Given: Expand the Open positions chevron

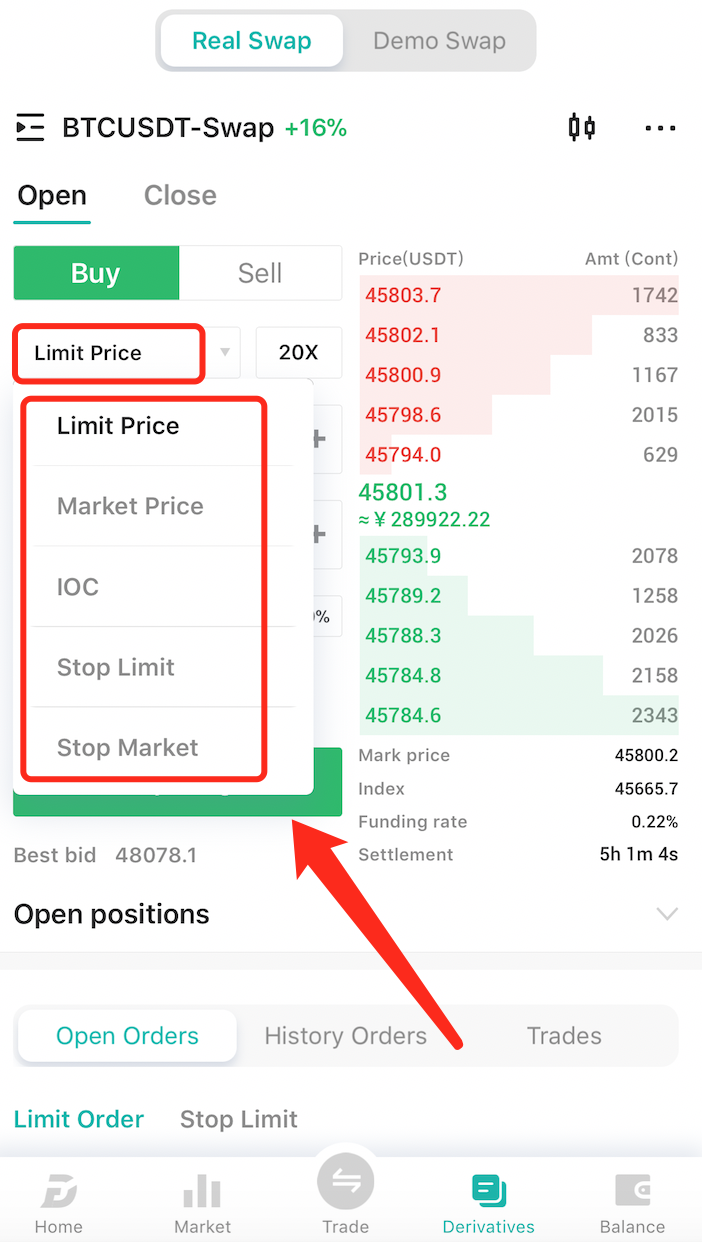Looking at the screenshot, I should click(x=667, y=914).
